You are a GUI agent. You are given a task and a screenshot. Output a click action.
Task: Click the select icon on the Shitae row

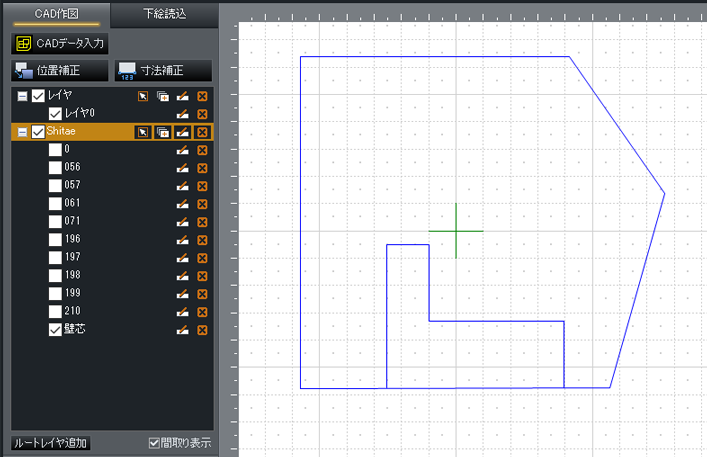click(x=143, y=132)
